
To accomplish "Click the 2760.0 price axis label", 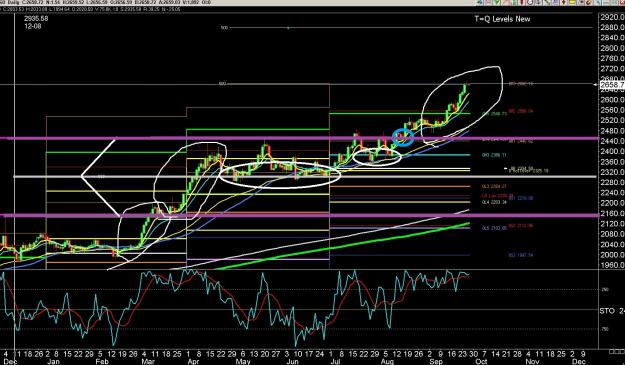I will click(612, 59).
